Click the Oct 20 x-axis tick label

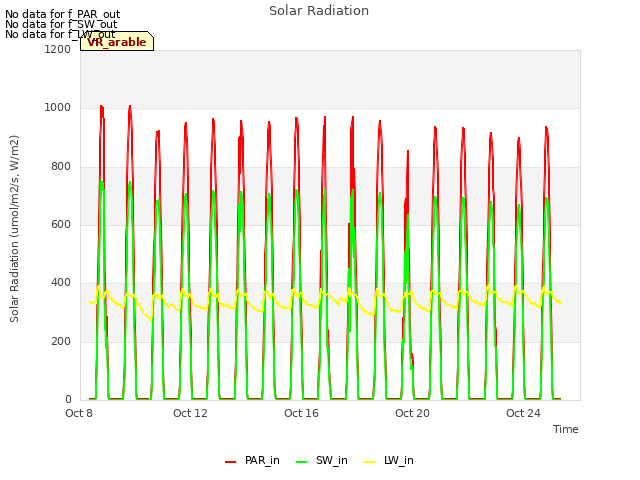coord(412,413)
